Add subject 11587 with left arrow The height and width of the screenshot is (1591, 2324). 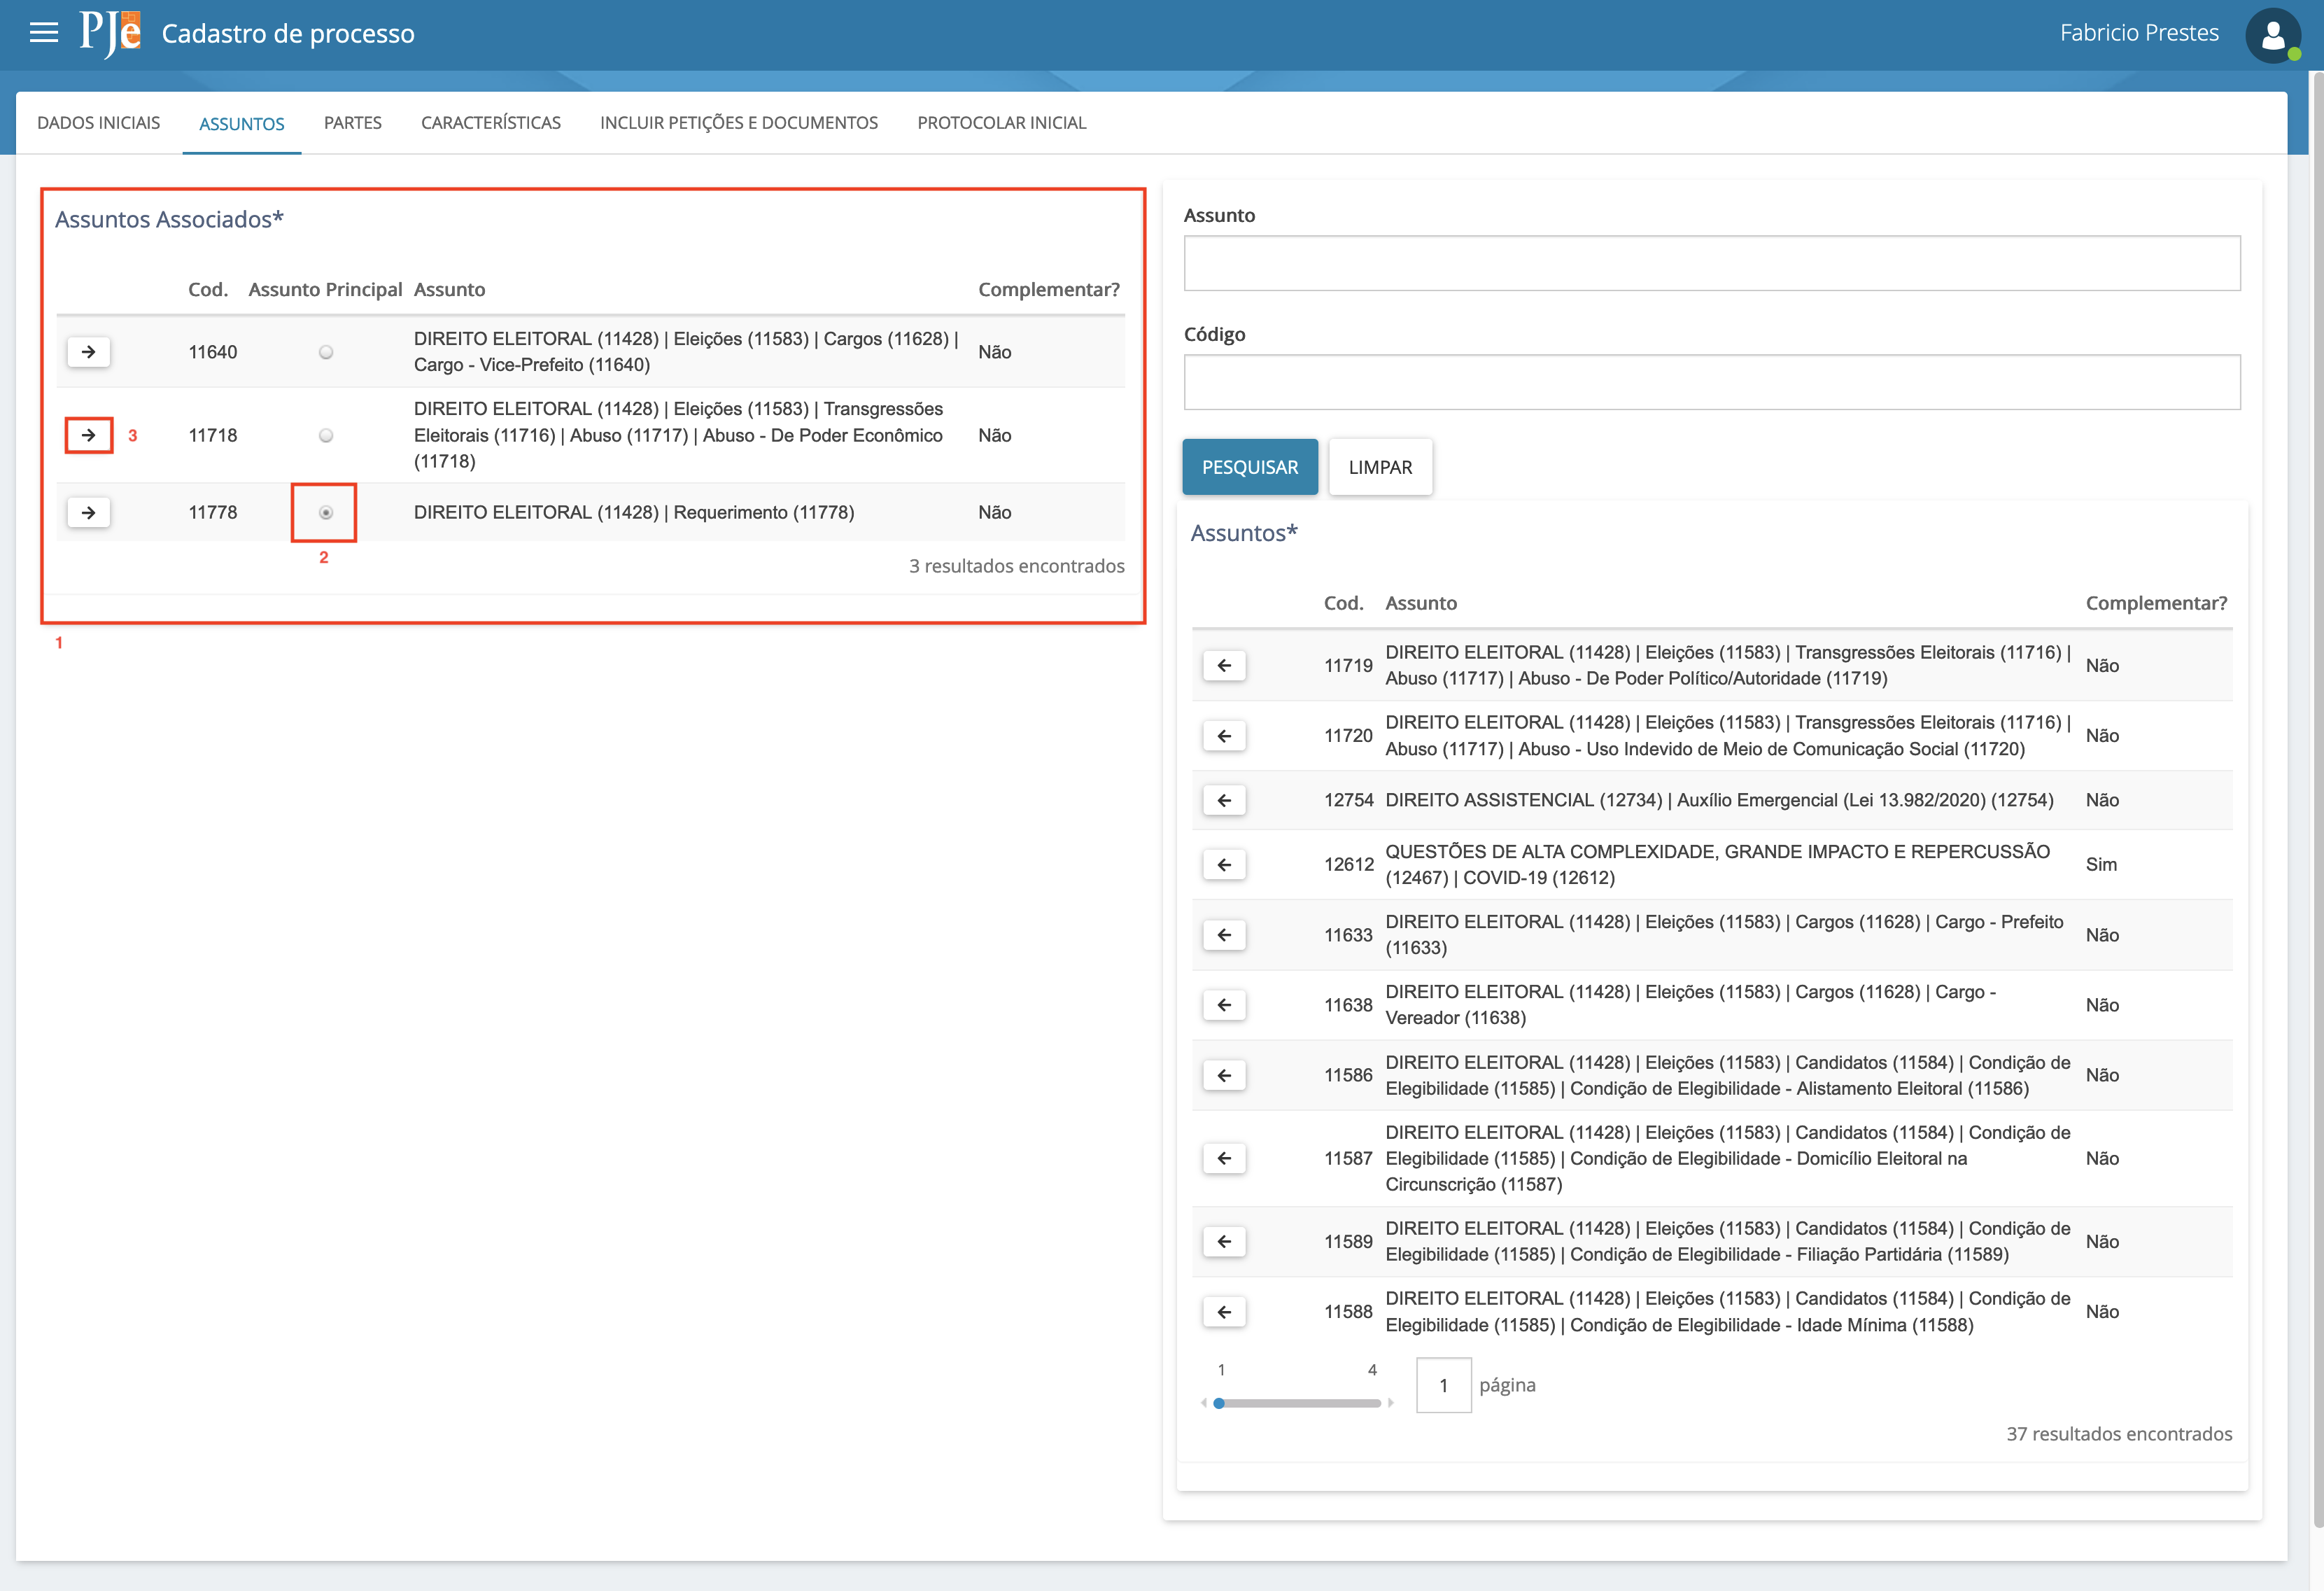pyautogui.click(x=1224, y=1158)
